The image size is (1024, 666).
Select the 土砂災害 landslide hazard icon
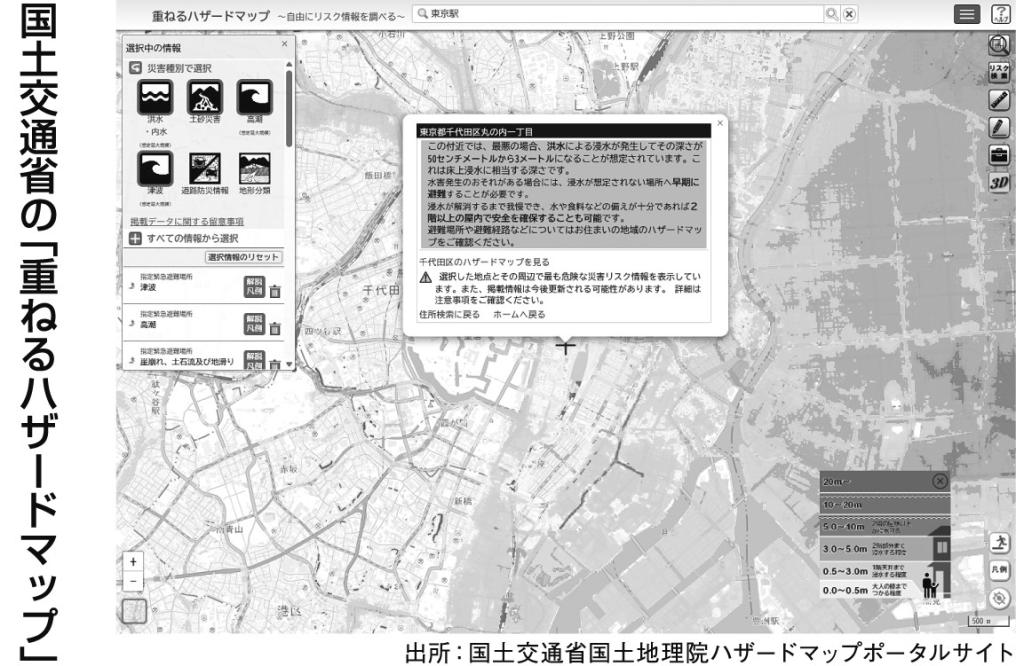(x=204, y=103)
